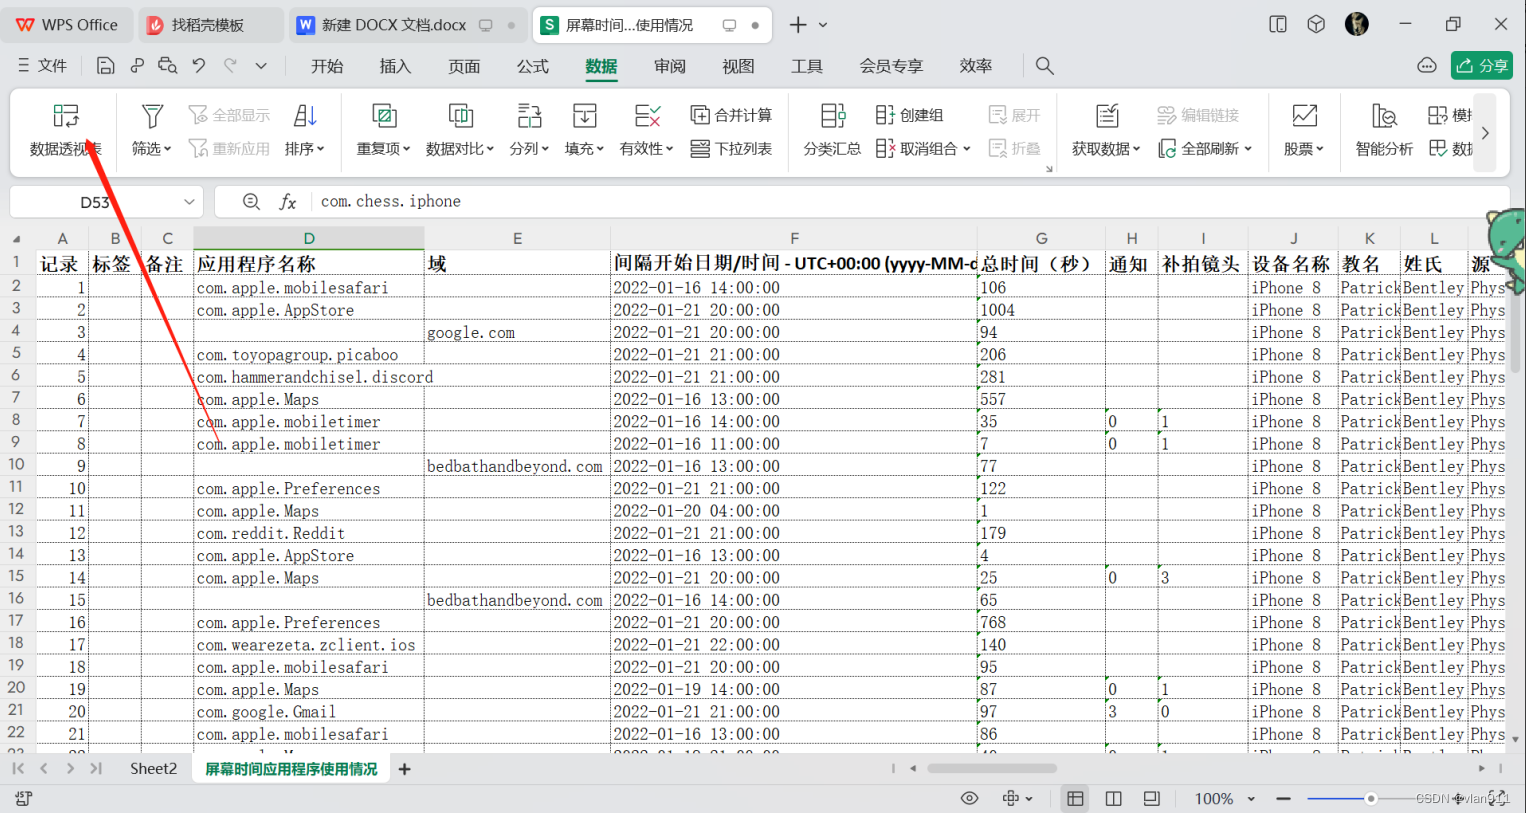The height and width of the screenshot is (813, 1526).
Task: Click Reapply (重新应用) filter button
Action: coord(229,148)
